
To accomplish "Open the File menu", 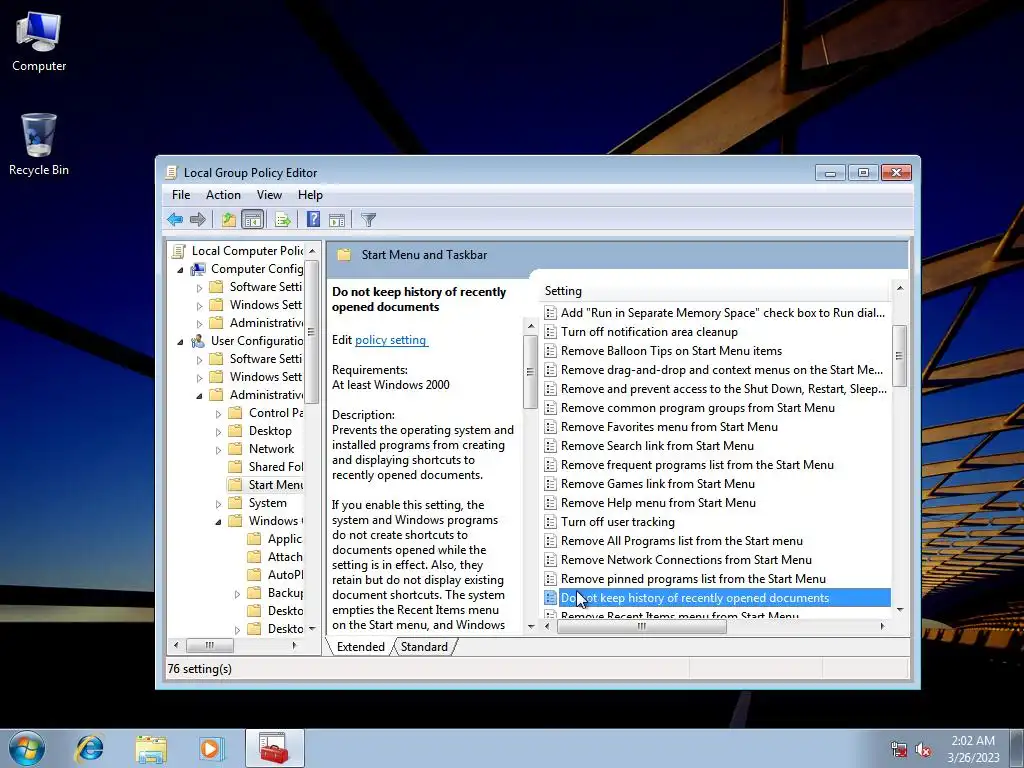I will click(181, 195).
